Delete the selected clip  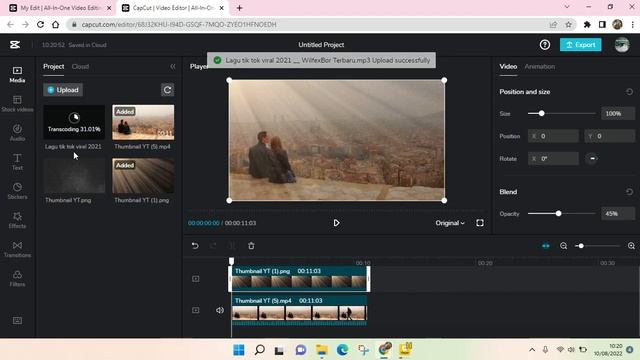(x=251, y=246)
